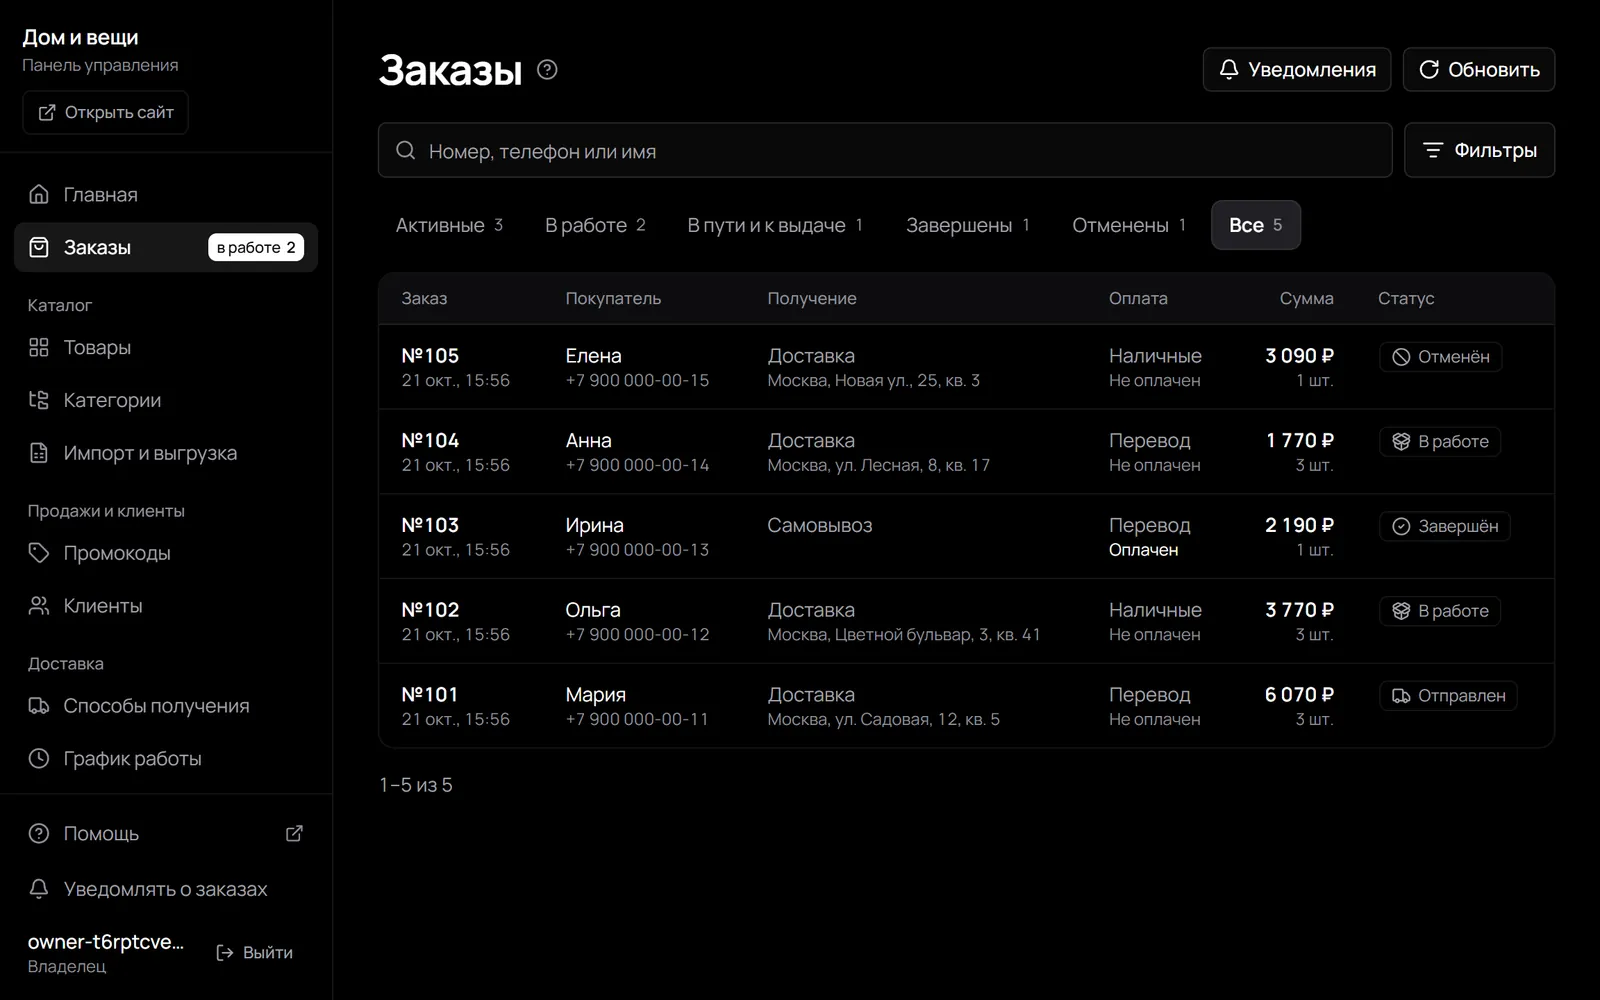Screen dimensions: 1600x1000
Task: Click В работе status badge of order №102
Action: pyautogui.click(x=1440, y=611)
